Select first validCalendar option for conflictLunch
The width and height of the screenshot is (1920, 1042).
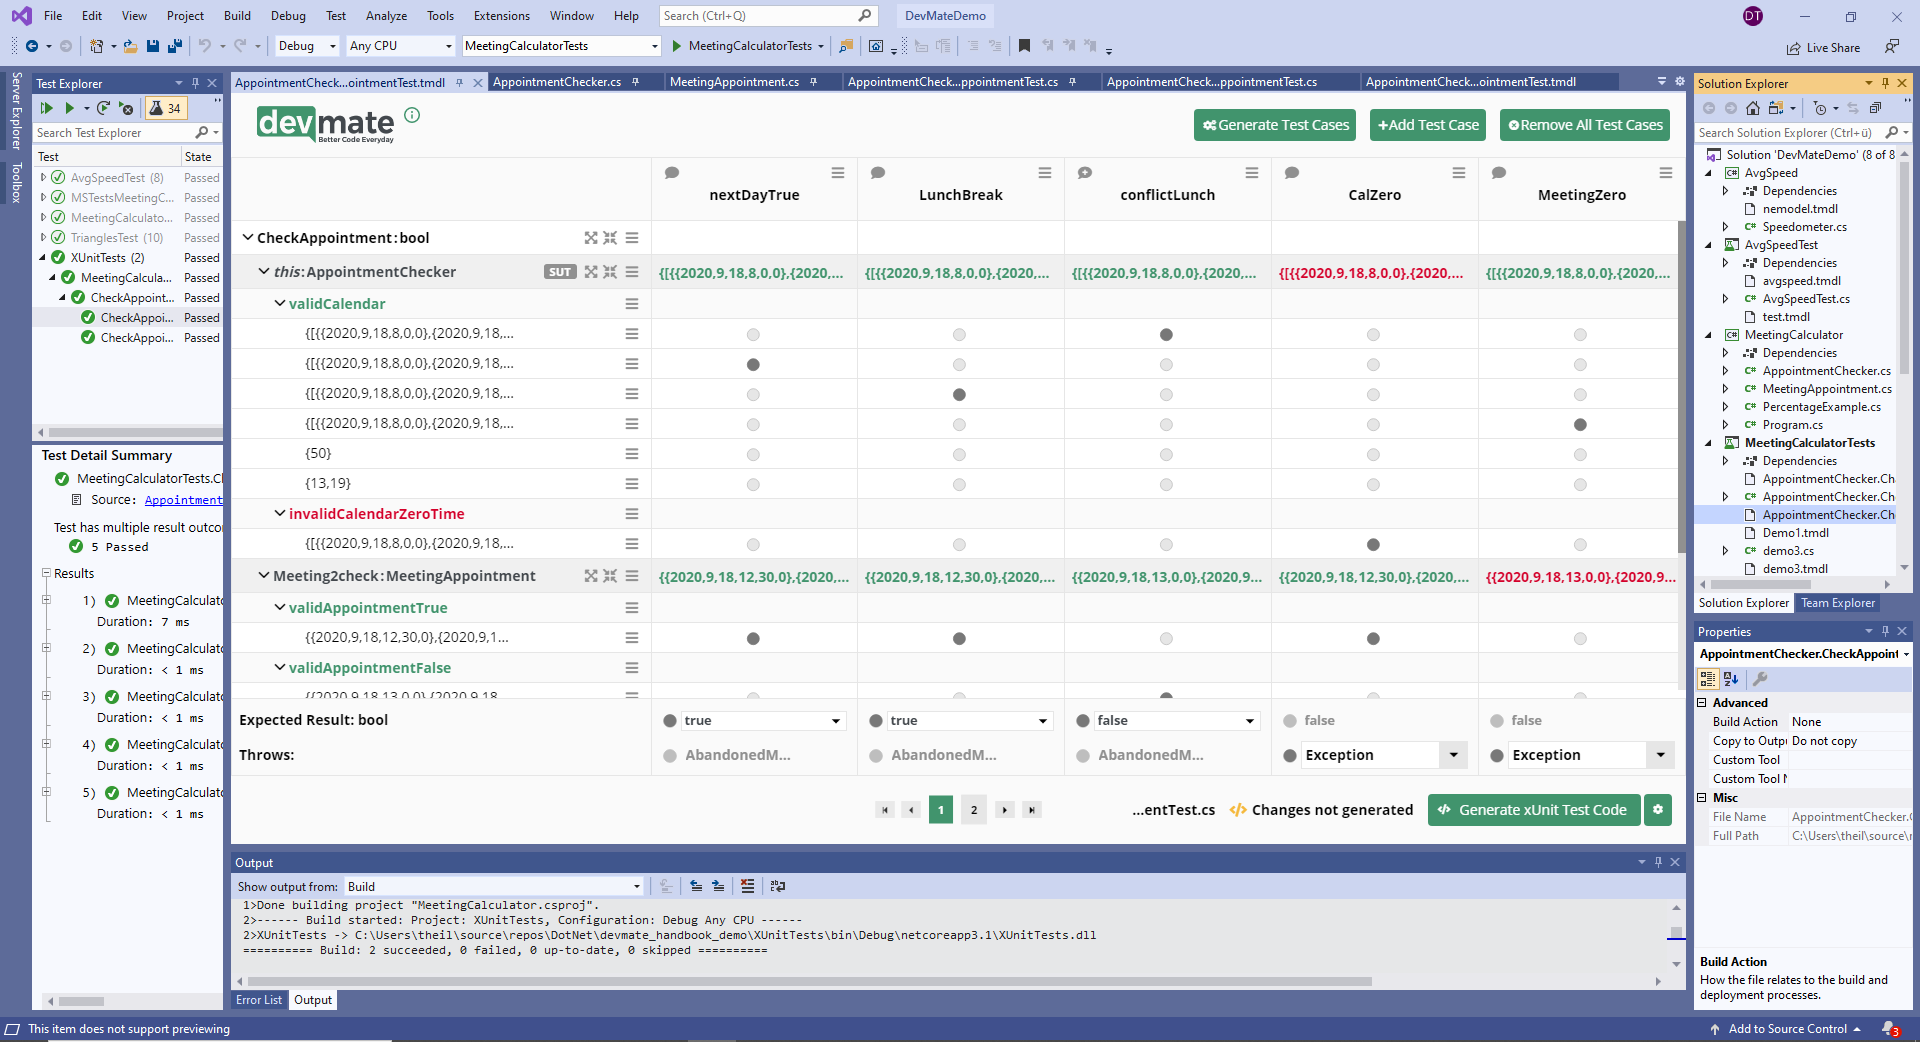click(1166, 335)
